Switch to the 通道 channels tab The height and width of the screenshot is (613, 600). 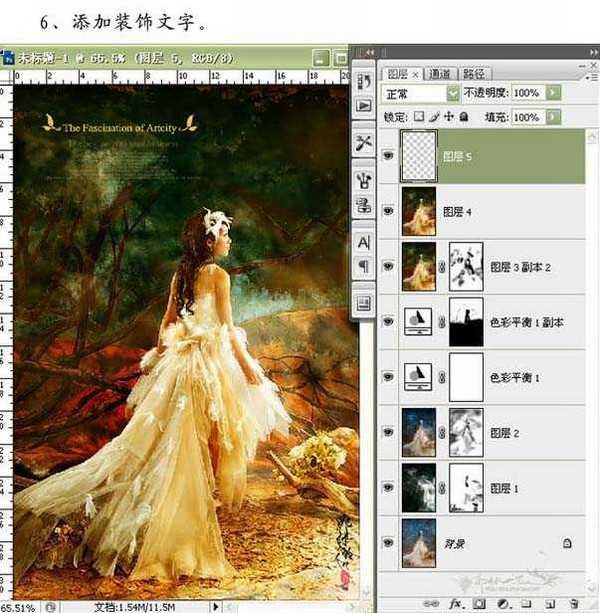[439, 73]
